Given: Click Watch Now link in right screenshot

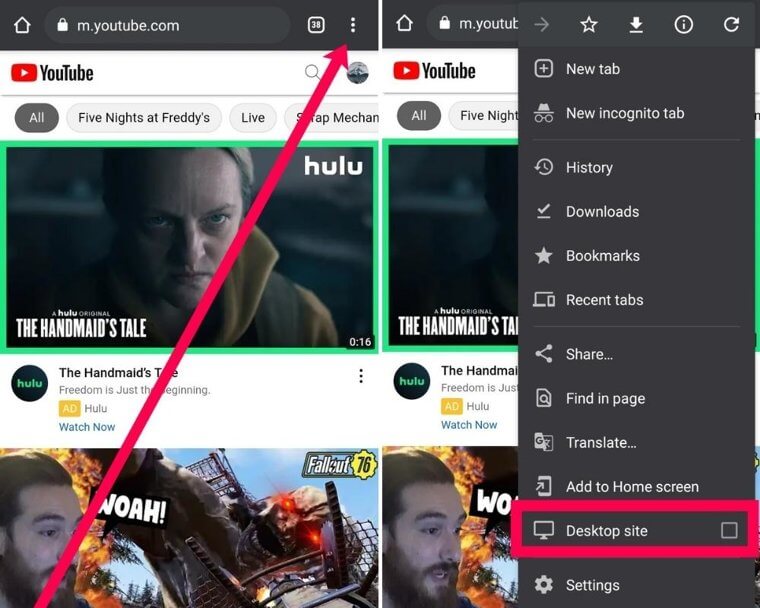Looking at the screenshot, I should pos(469,425).
